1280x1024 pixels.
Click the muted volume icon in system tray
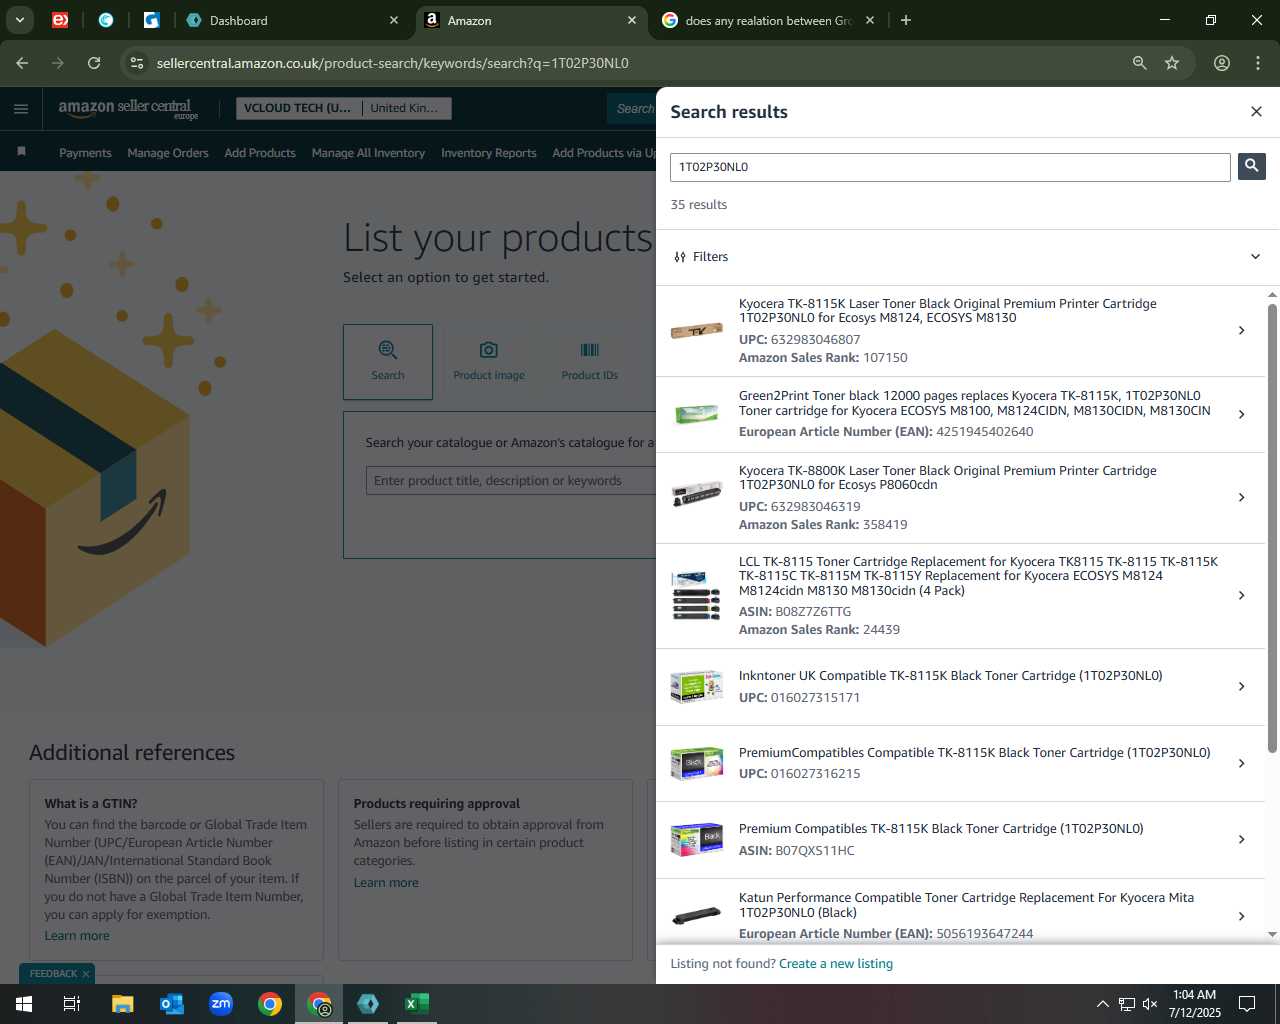[x=1150, y=1004]
